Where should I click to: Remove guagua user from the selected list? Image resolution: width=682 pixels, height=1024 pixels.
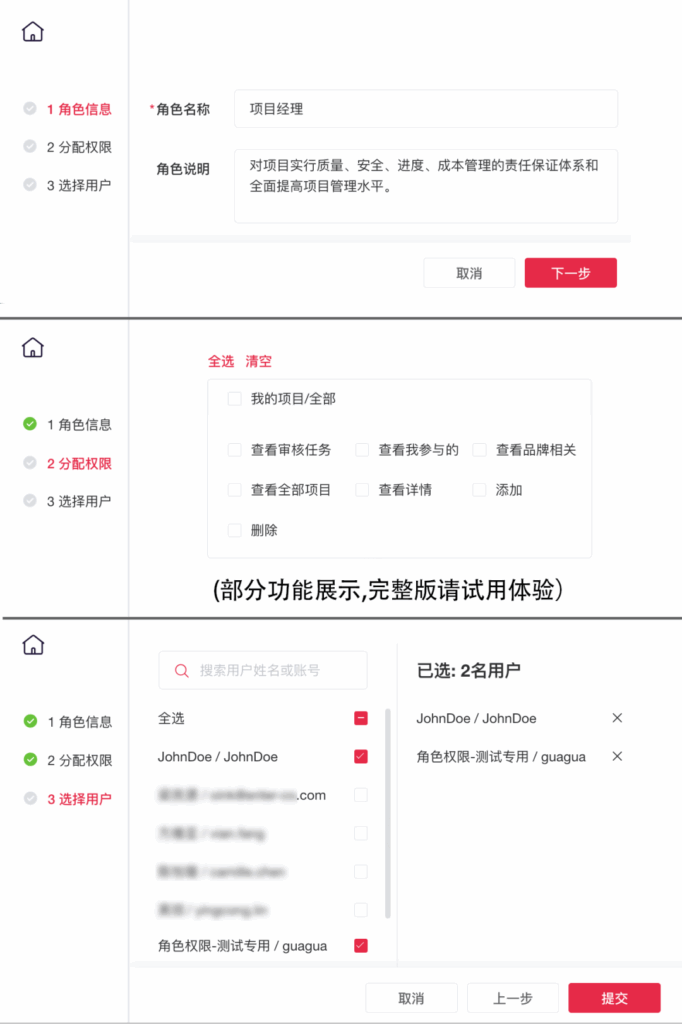click(x=617, y=756)
